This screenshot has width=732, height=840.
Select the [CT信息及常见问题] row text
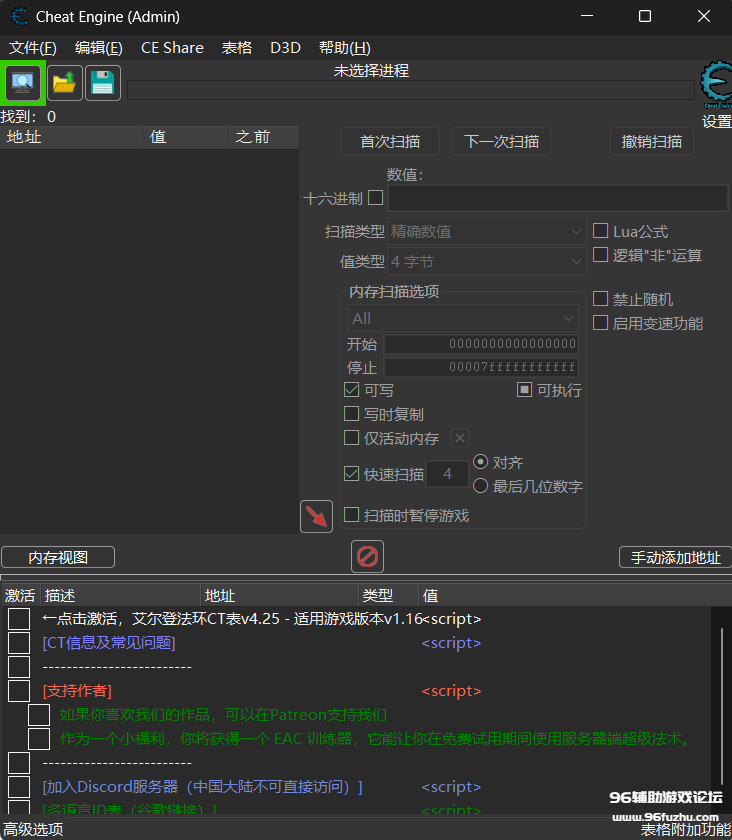[109, 643]
